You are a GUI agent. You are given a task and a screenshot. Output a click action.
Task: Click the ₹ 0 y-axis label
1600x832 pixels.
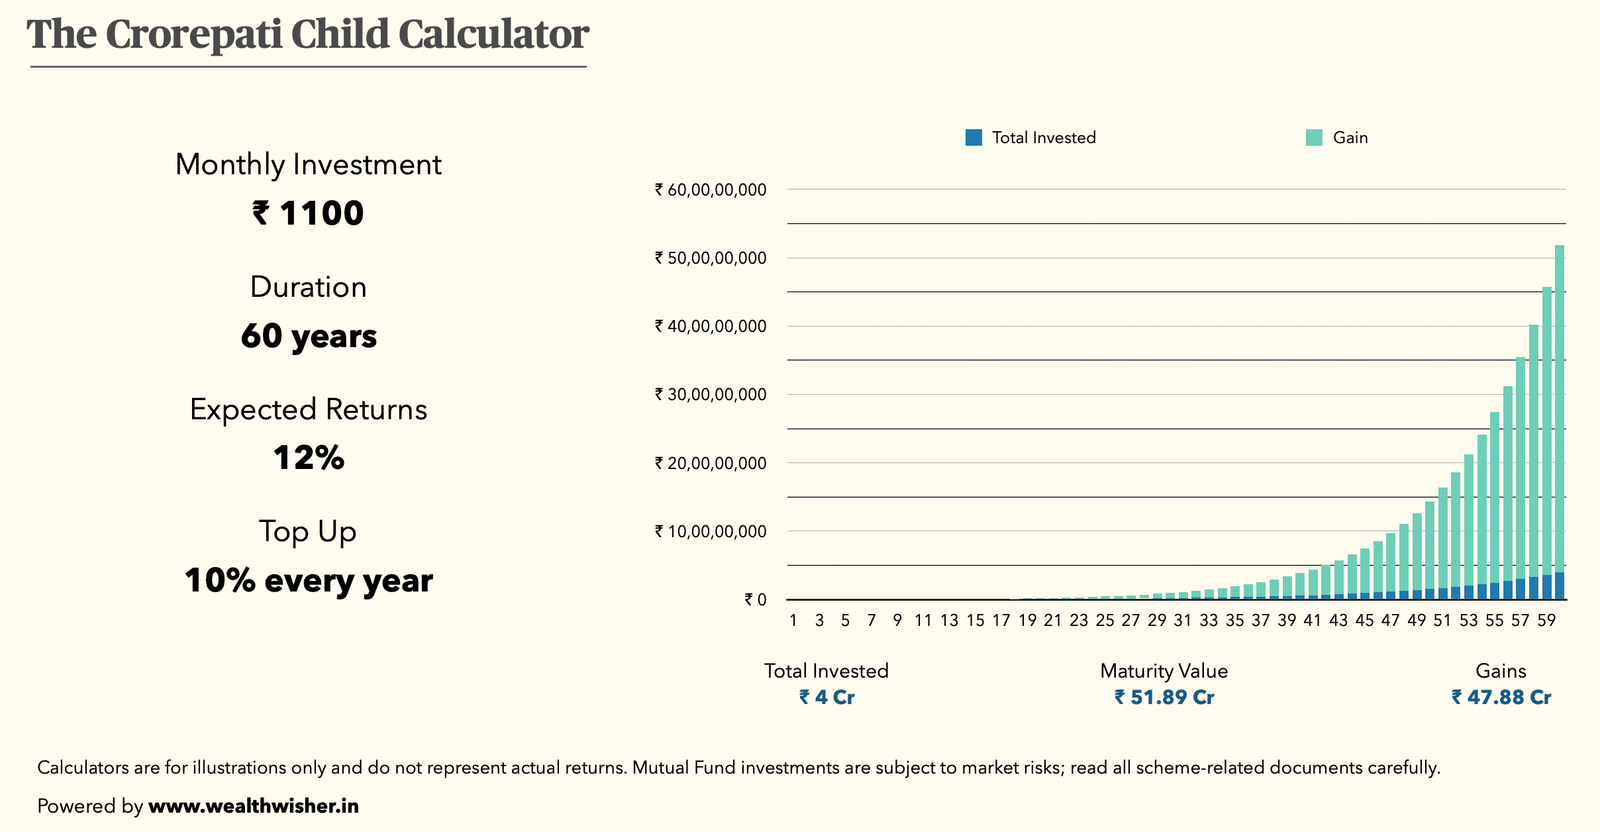(x=755, y=600)
